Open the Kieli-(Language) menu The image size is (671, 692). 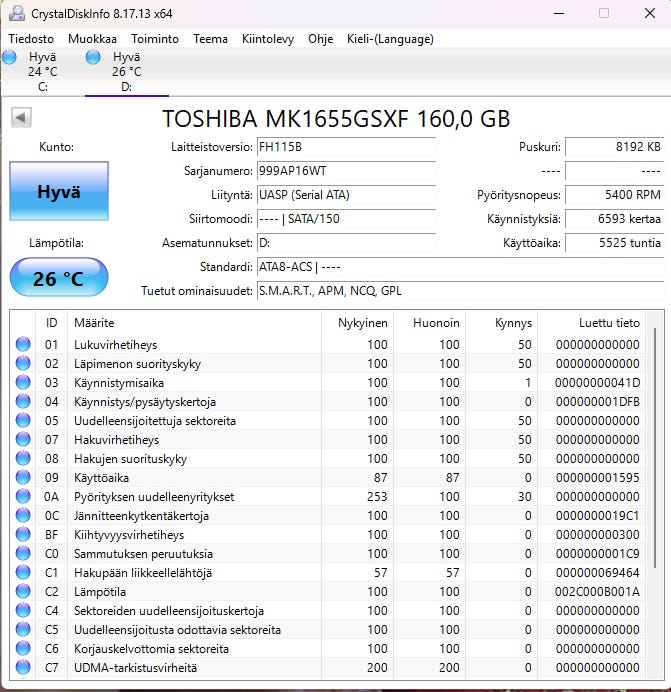pos(389,39)
